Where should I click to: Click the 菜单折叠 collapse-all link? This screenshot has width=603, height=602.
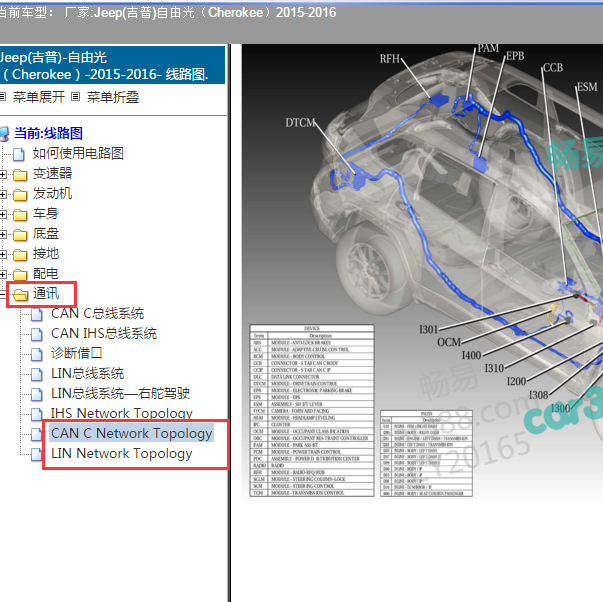113,97
